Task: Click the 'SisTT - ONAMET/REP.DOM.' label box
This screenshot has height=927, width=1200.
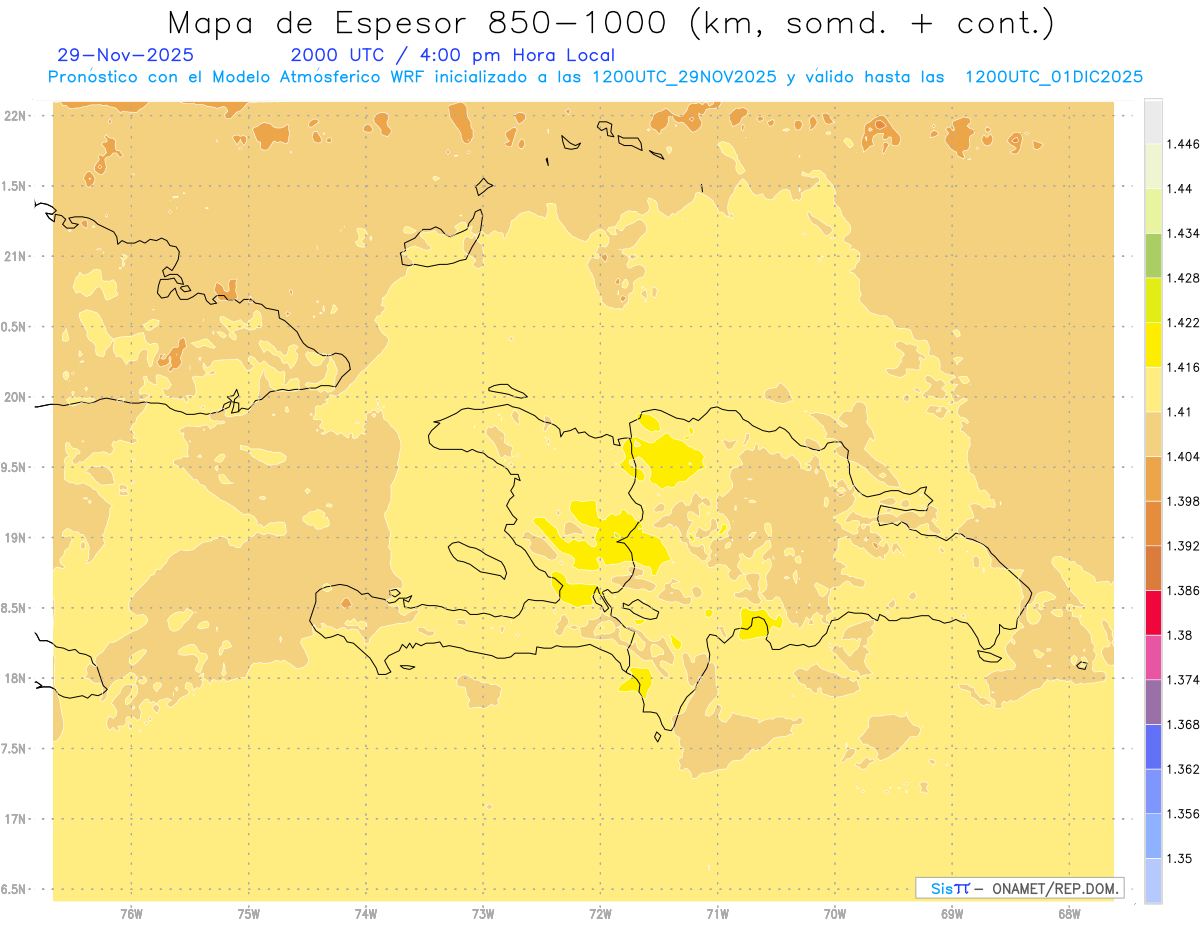Action: 1019,888
